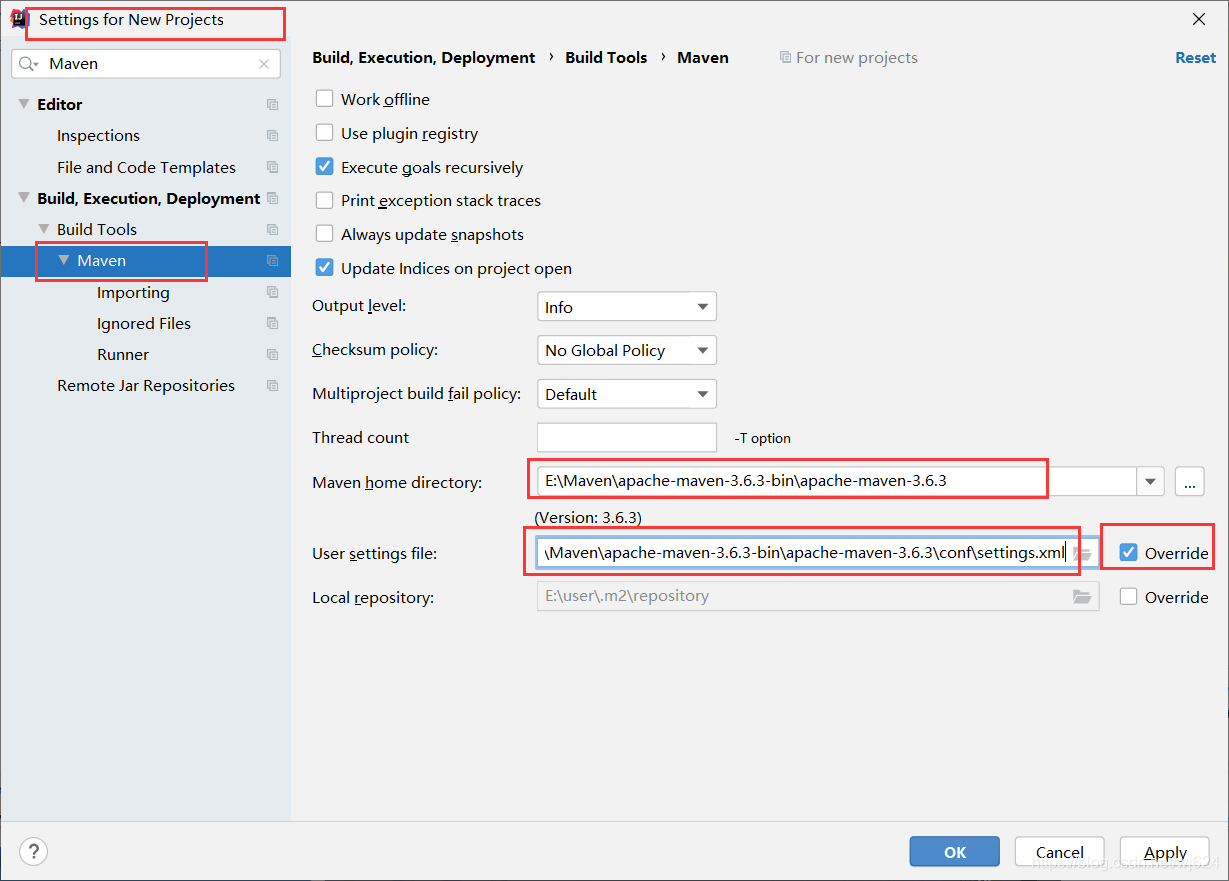Viewport: 1229px width, 881px height.
Task: Click the IntelliJ IDEA logo in the title bar
Action: pos(19,19)
